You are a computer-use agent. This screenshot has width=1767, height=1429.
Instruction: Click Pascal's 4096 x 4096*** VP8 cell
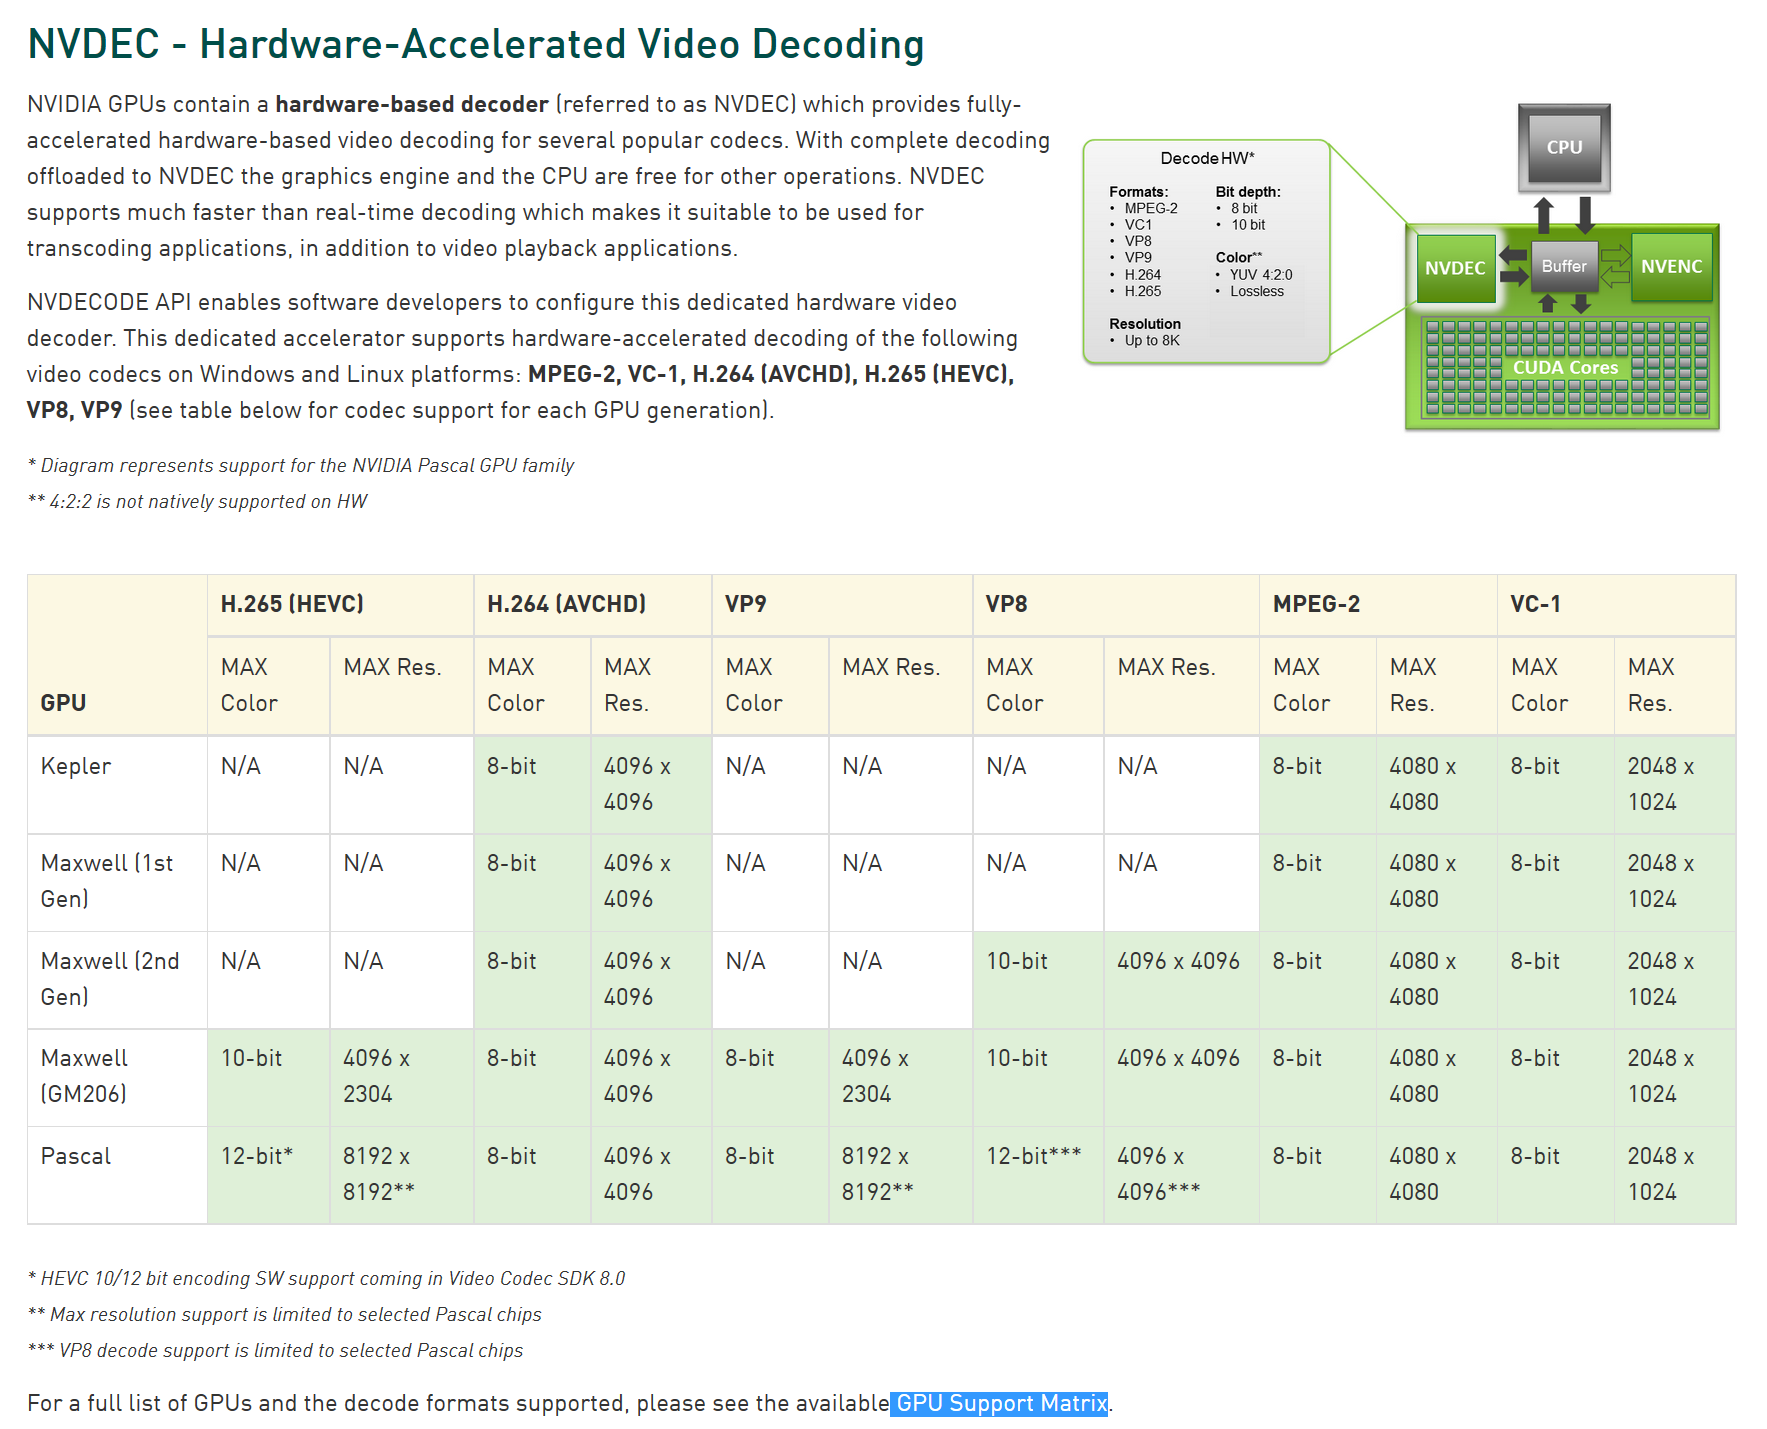point(1181,1175)
